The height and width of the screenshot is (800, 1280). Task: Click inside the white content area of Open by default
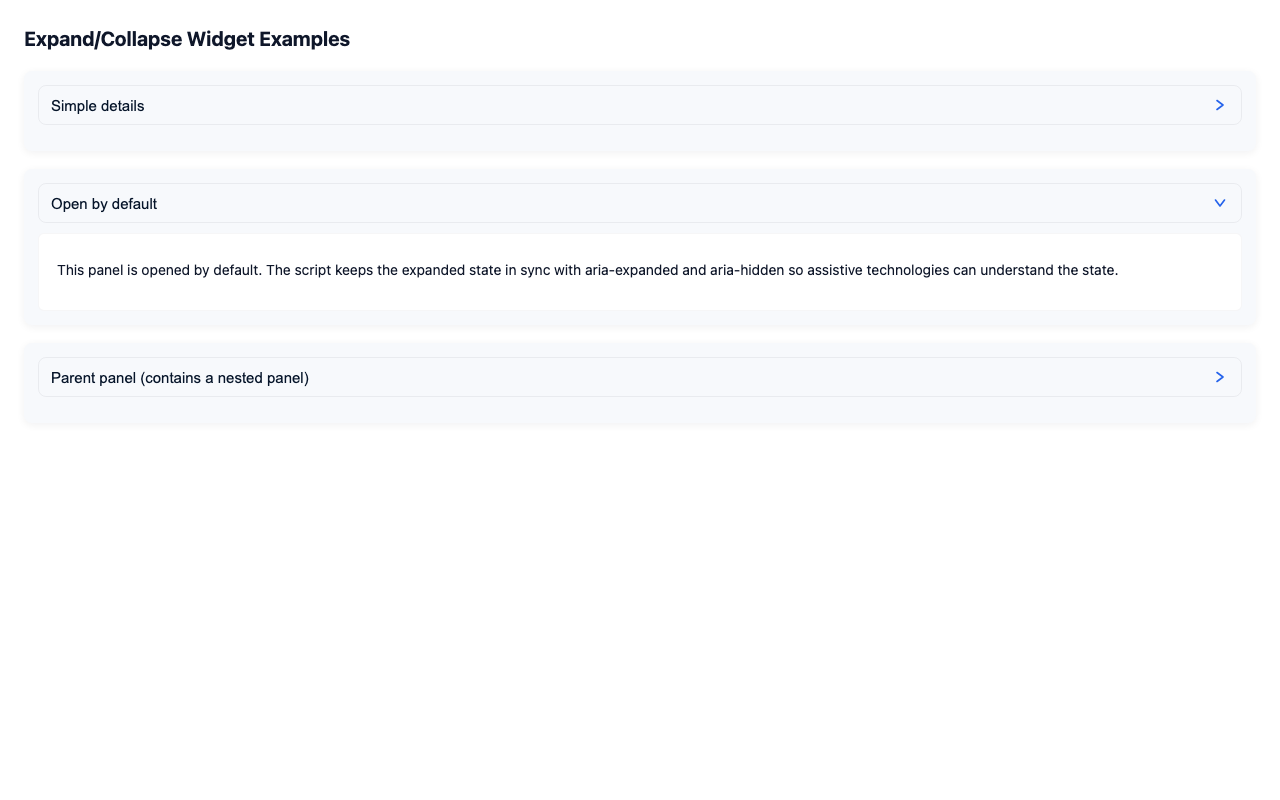[x=639, y=272]
